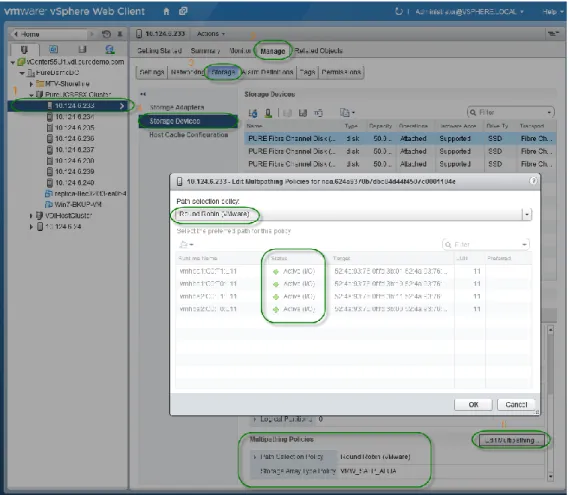Click the actions icon above the paths table
This screenshot has width=569, height=495.
[x=186, y=245]
